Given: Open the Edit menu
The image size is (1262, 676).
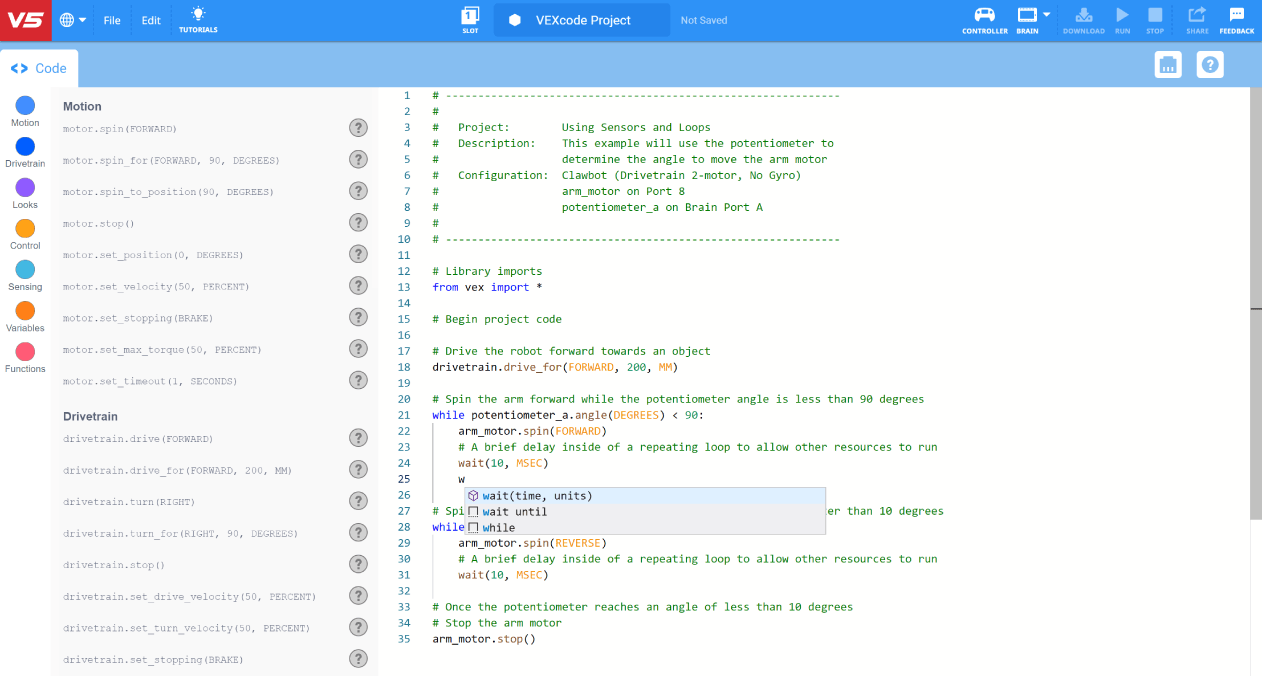Looking at the screenshot, I should (x=151, y=20).
